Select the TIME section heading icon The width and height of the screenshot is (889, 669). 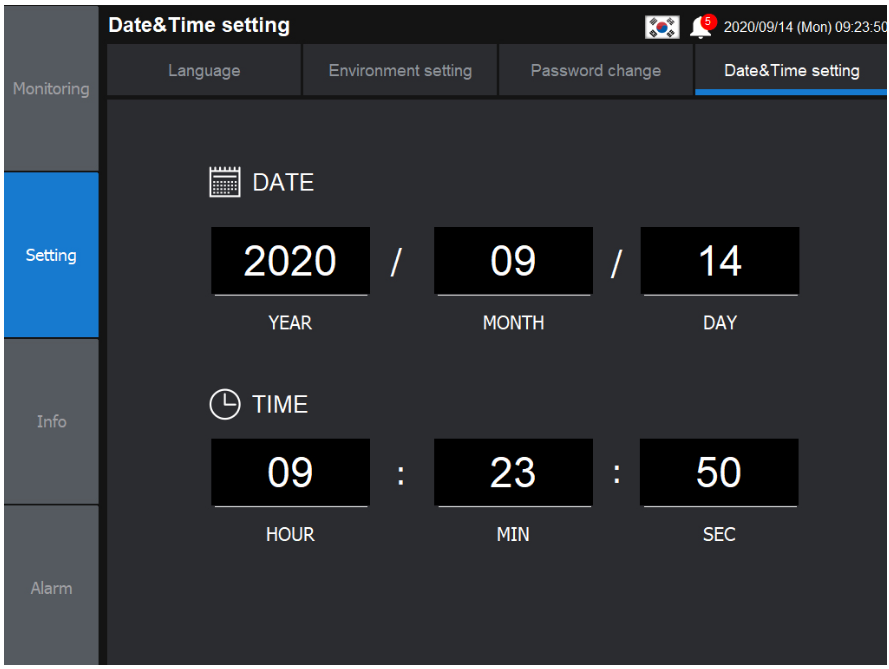tap(226, 403)
